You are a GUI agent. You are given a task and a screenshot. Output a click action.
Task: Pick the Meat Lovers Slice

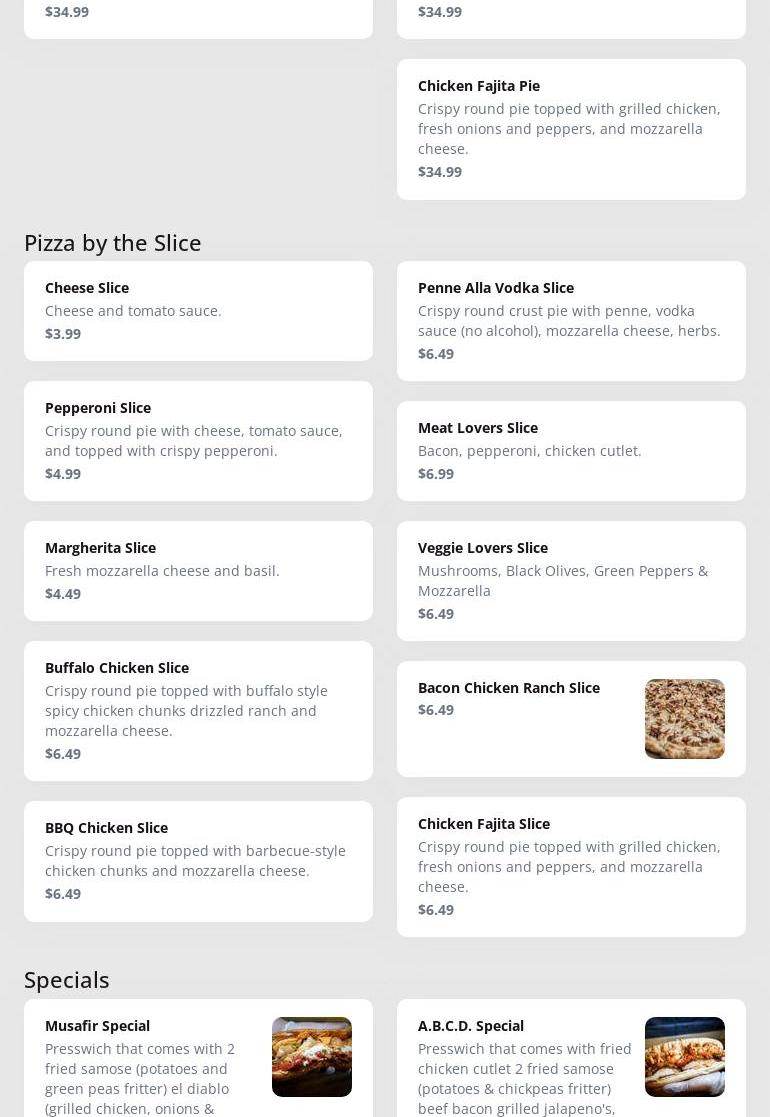click(571, 450)
